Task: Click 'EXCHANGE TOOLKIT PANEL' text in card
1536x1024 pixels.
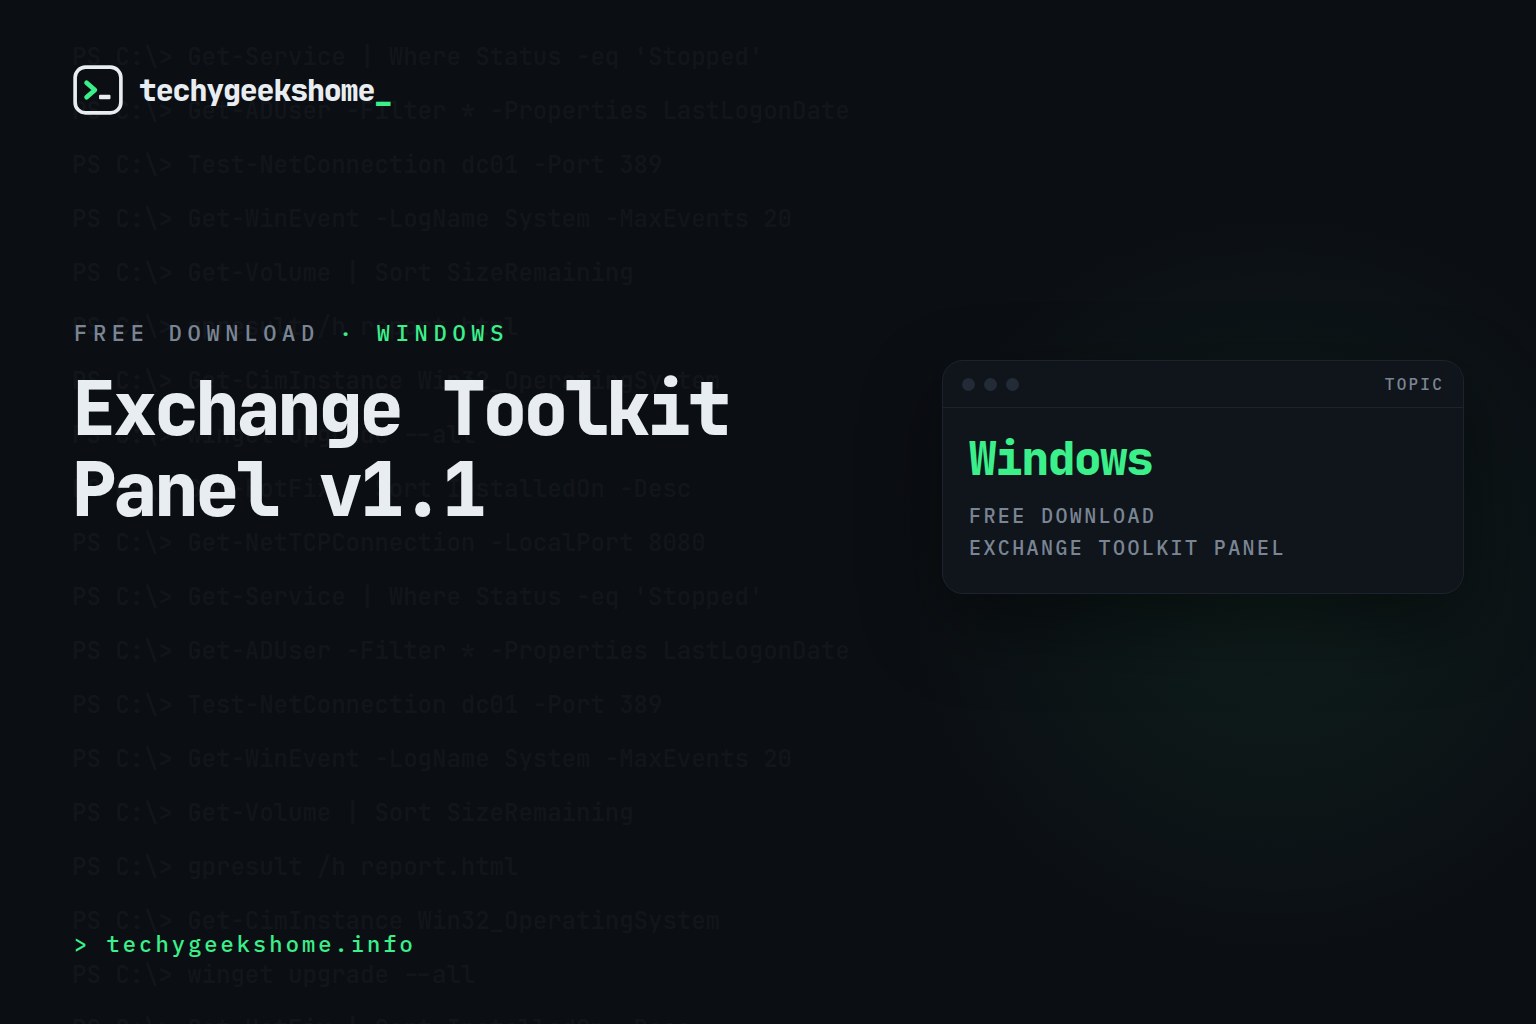Action: [1126, 548]
